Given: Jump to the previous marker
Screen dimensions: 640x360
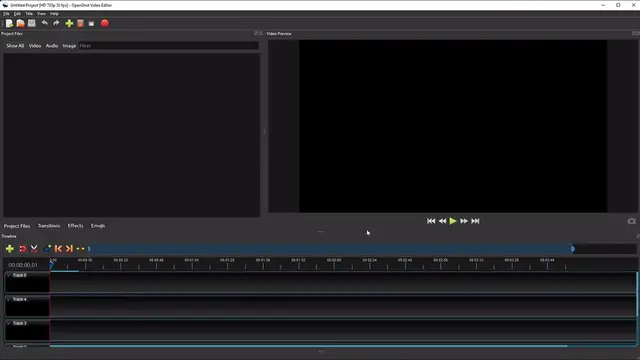Looking at the screenshot, I should tap(58, 249).
